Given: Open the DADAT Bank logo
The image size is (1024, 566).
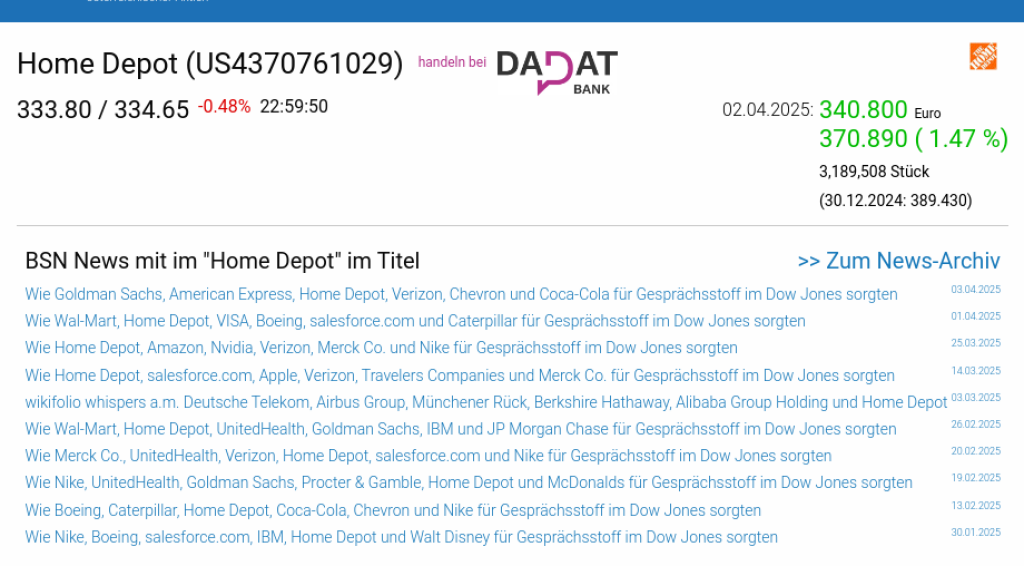Looking at the screenshot, I should [x=557, y=72].
